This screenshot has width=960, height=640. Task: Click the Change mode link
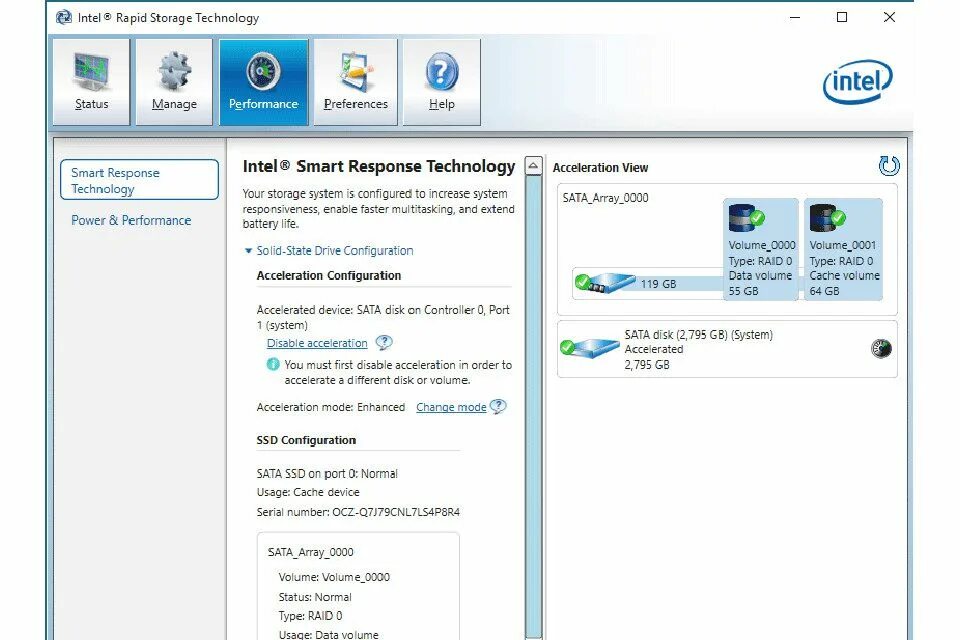coord(451,407)
